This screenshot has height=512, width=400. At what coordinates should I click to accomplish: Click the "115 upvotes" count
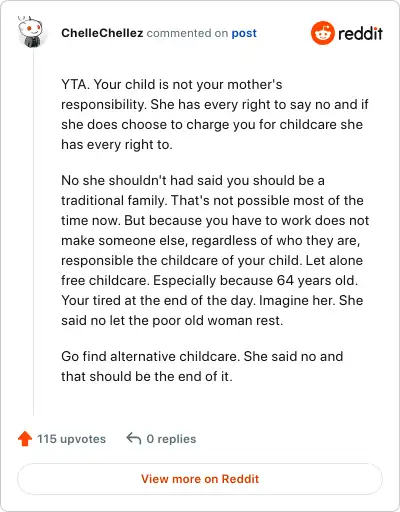click(71, 439)
